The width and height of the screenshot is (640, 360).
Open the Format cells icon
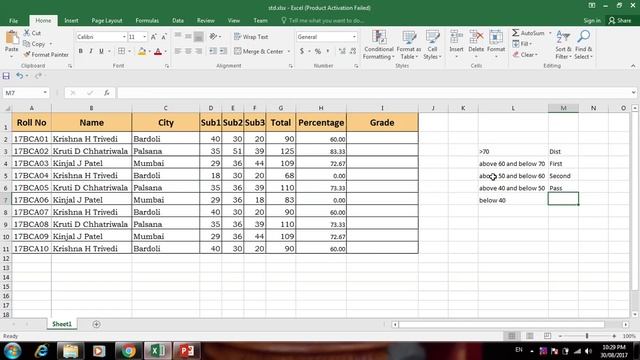pyautogui.click(x=496, y=37)
